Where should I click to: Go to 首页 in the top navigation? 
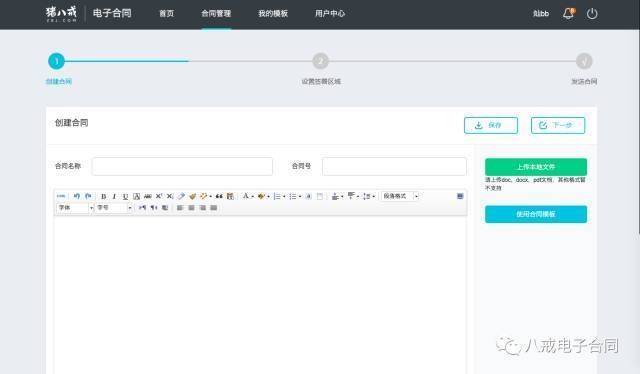coord(167,13)
